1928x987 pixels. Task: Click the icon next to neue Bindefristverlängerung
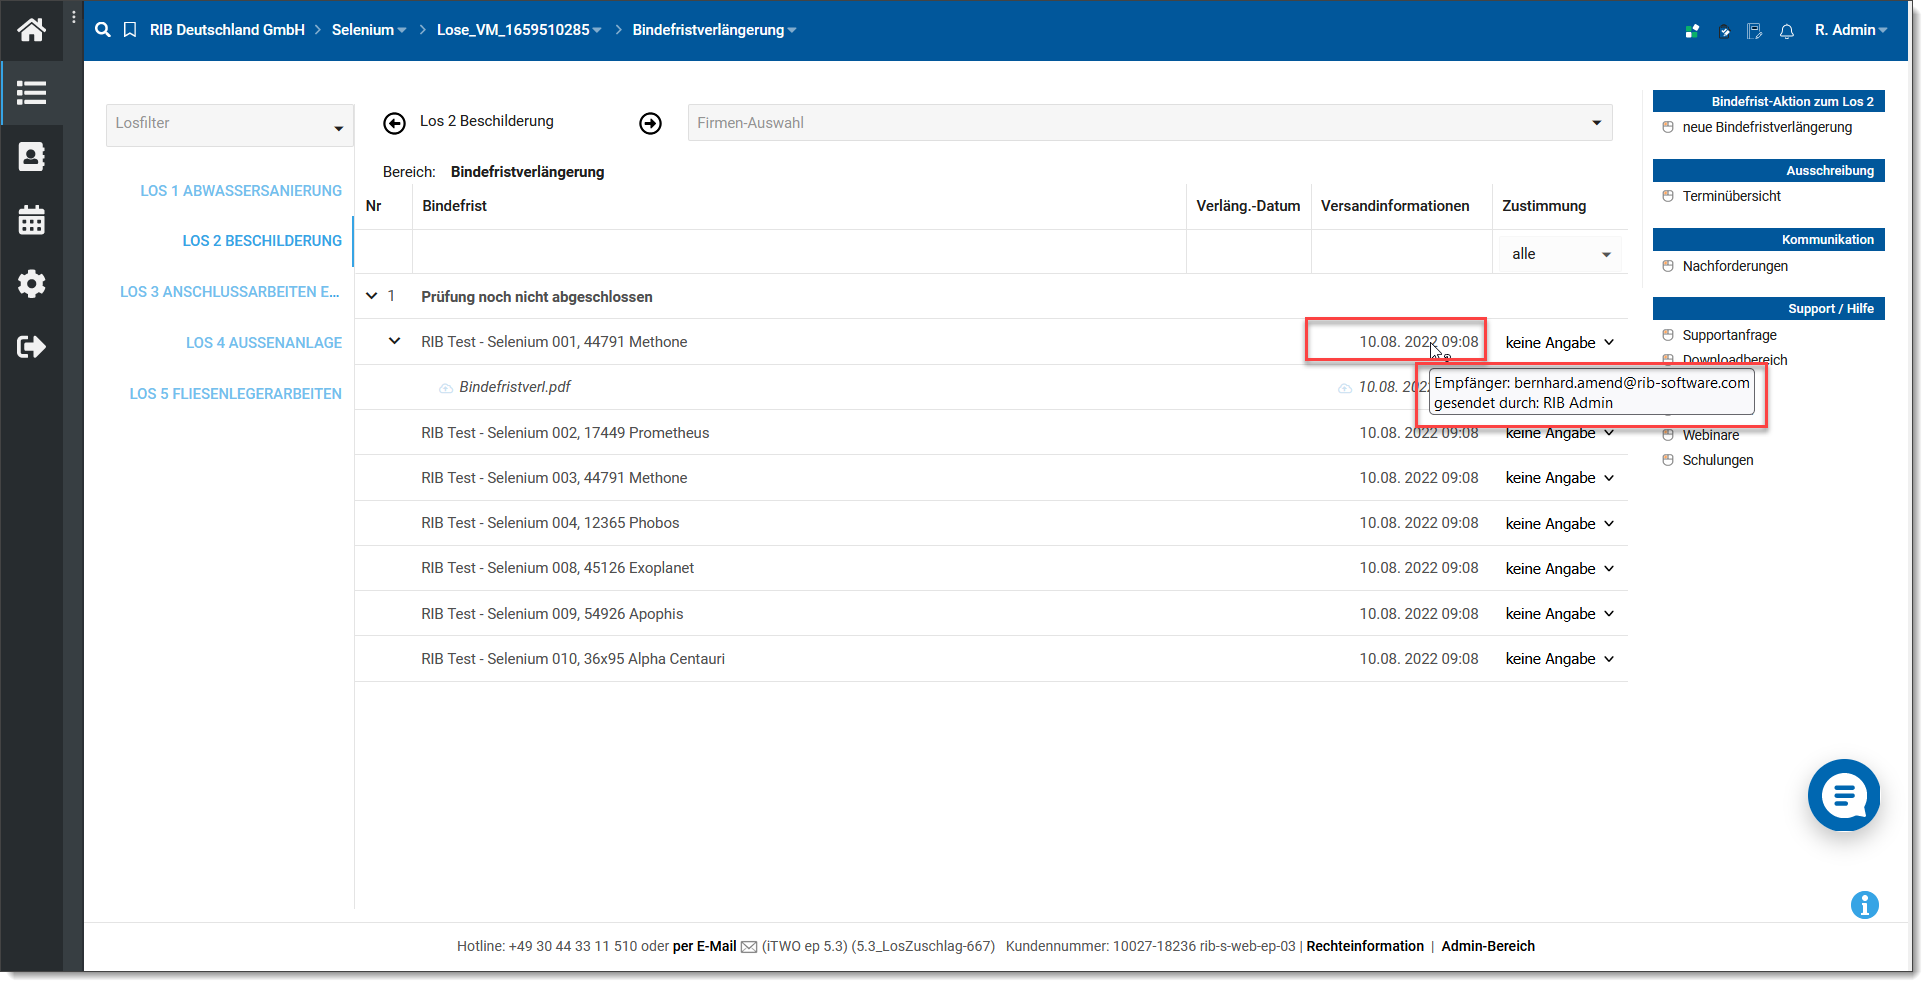pyautogui.click(x=1668, y=127)
